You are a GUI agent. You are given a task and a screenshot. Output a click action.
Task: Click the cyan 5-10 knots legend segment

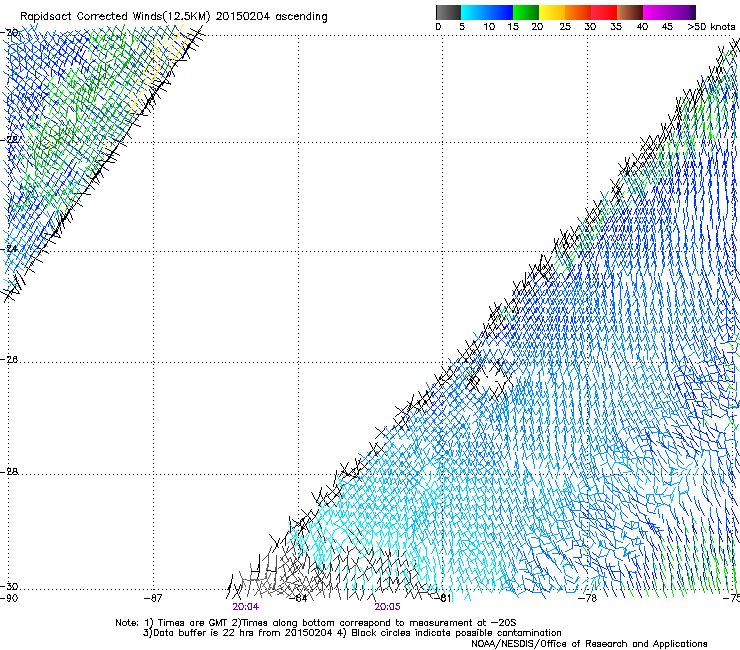474,12
